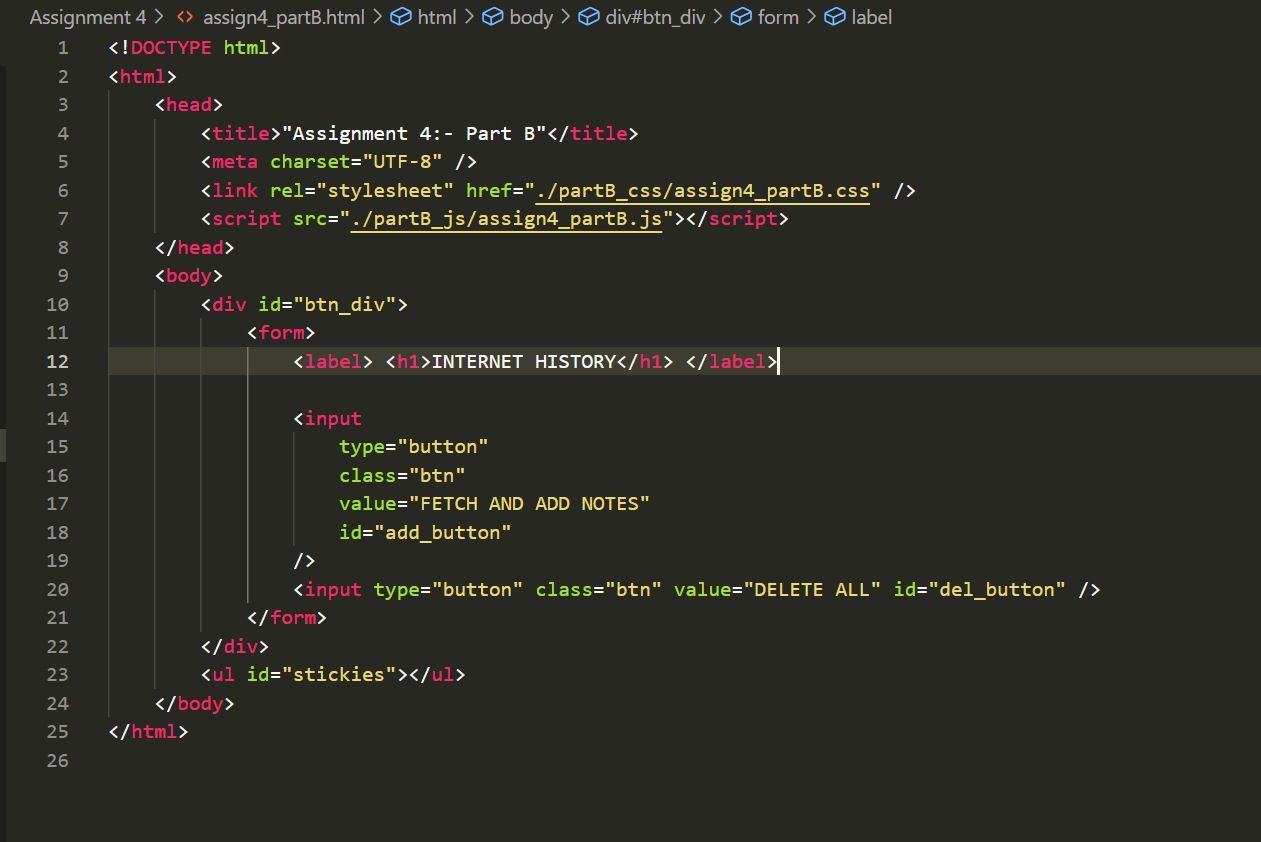The image size is (1261, 842).
Task: Select the html breadcrumb entry
Action: click(437, 17)
